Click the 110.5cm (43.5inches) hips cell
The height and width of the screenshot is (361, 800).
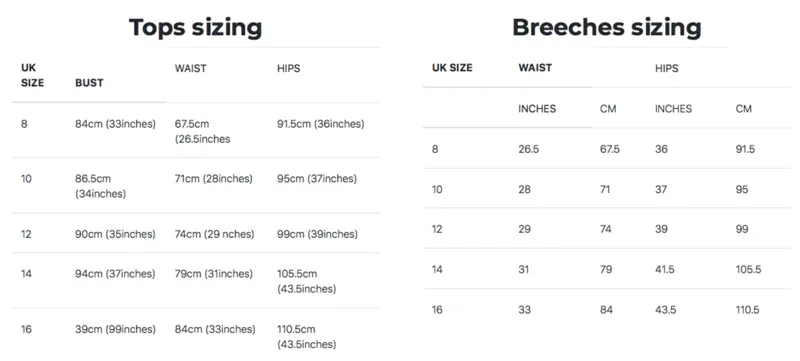[307, 337]
